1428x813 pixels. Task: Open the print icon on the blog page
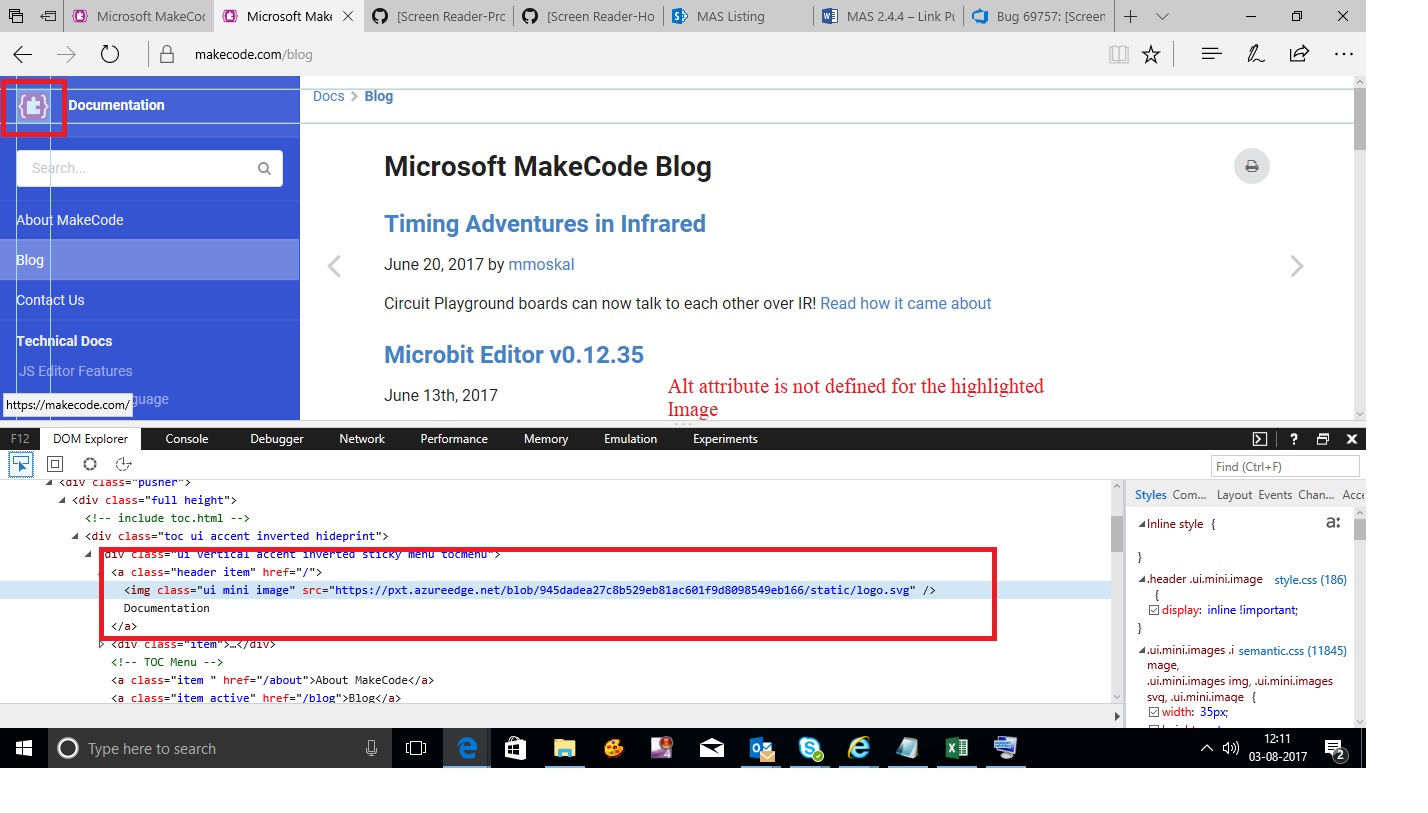(x=1251, y=166)
